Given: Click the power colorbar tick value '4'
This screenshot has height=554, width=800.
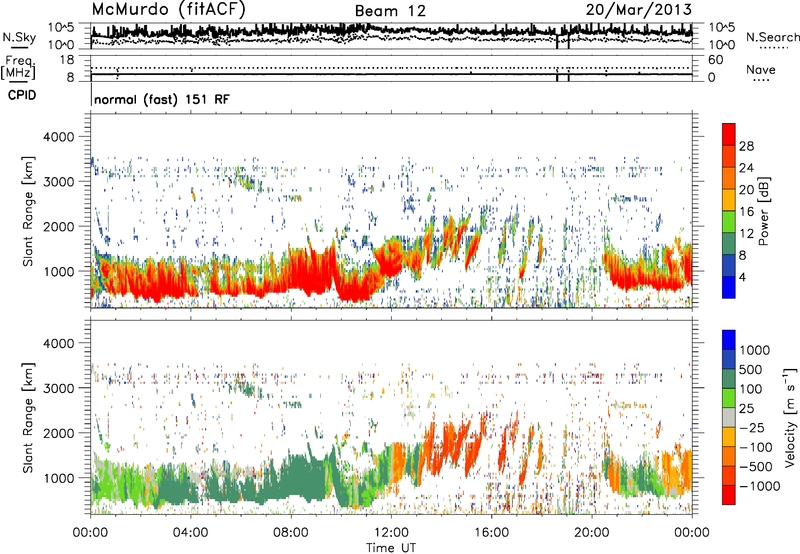Looking at the screenshot, I should [x=743, y=277].
